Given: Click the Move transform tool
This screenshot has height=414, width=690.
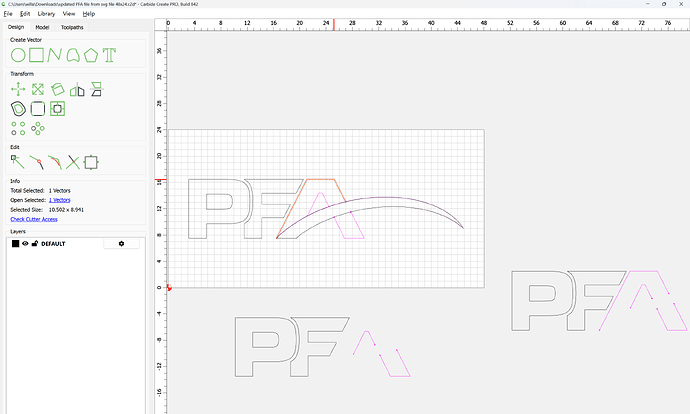Looking at the screenshot, I should pyautogui.click(x=17, y=89).
